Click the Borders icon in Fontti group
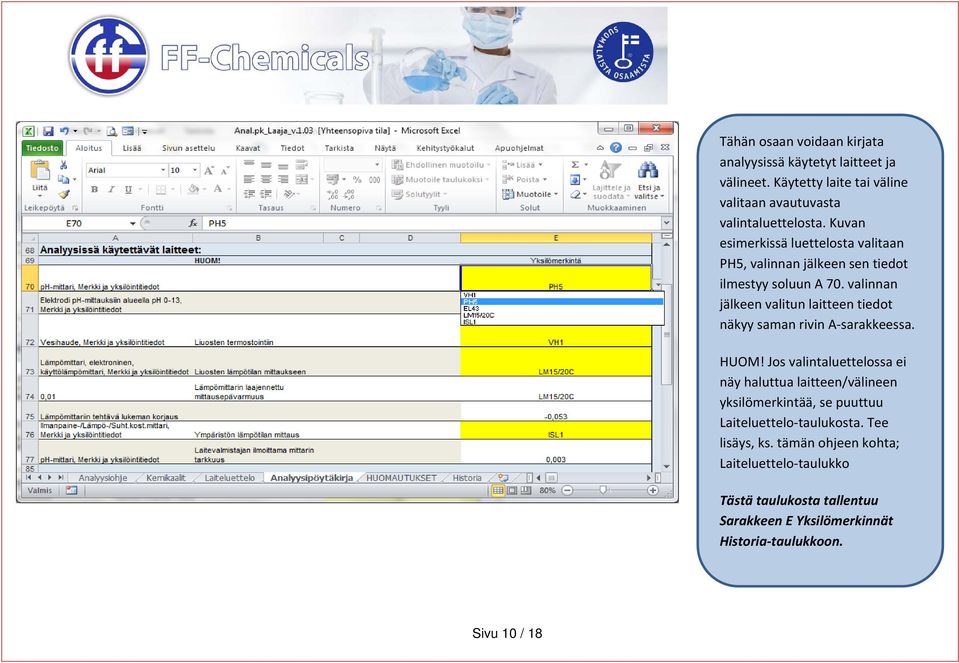 (161, 190)
